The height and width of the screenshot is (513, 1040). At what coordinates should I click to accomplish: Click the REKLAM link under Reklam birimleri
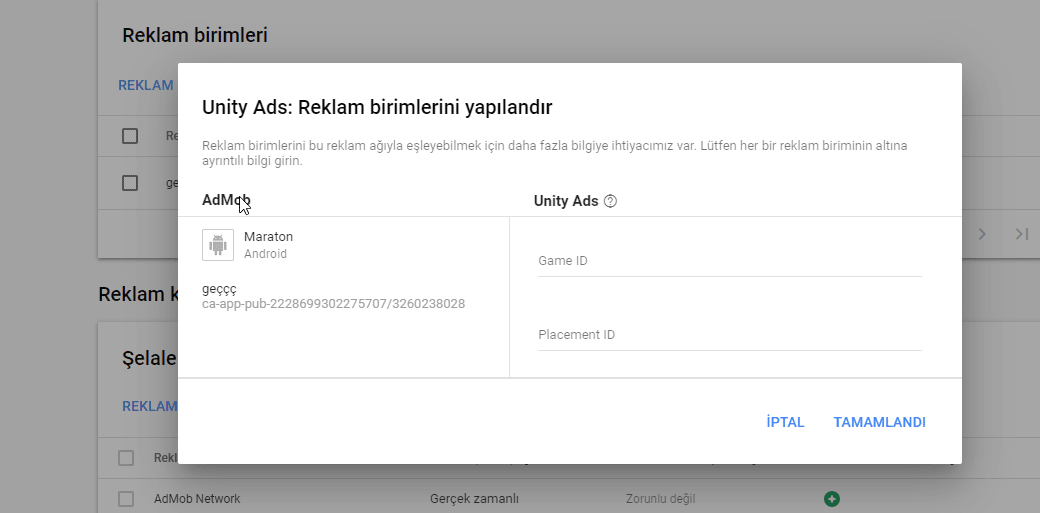tap(146, 86)
